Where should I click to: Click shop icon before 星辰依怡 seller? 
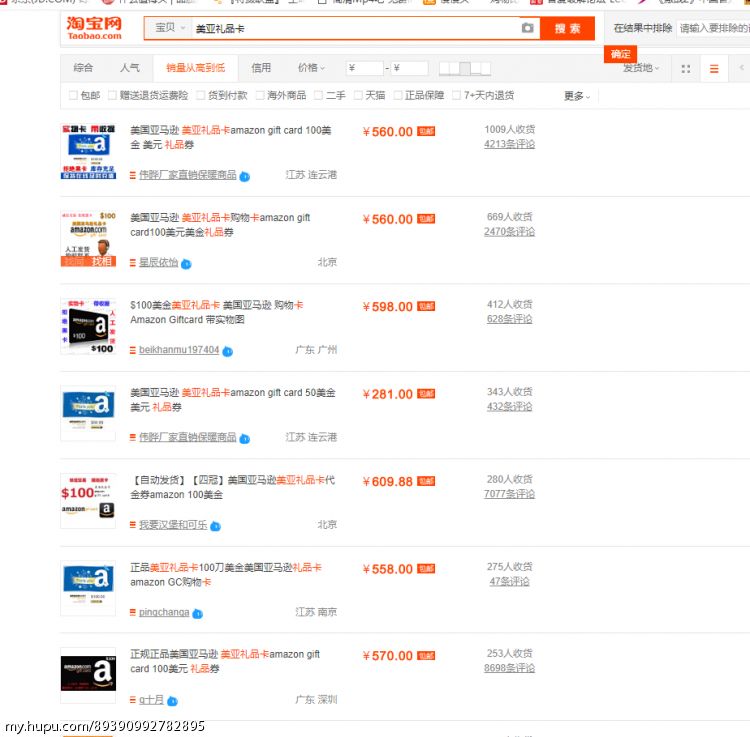[132, 263]
